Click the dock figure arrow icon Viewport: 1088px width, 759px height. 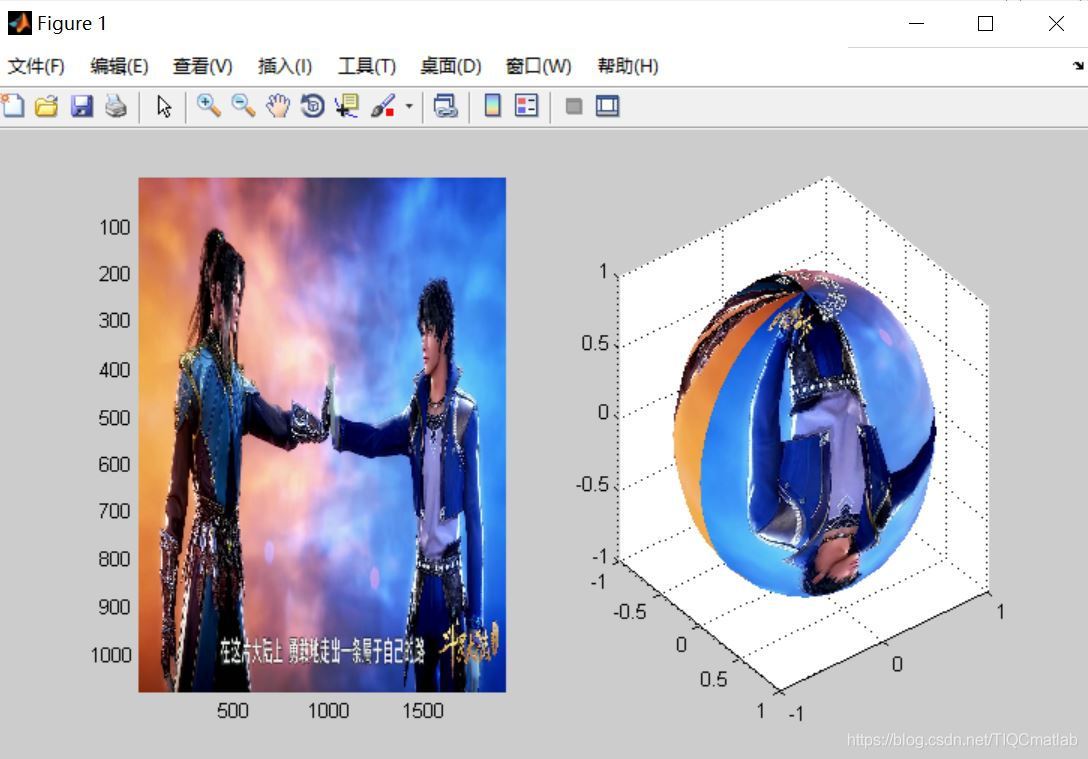pyautogui.click(x=1078, y=65)
